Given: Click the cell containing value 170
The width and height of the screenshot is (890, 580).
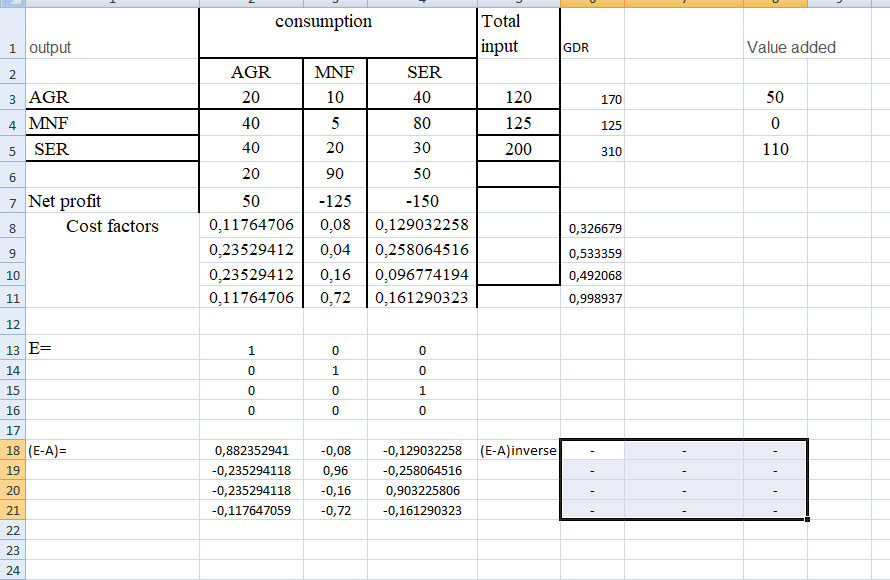Looking at the screenshot, I should [x=610, y=99].
